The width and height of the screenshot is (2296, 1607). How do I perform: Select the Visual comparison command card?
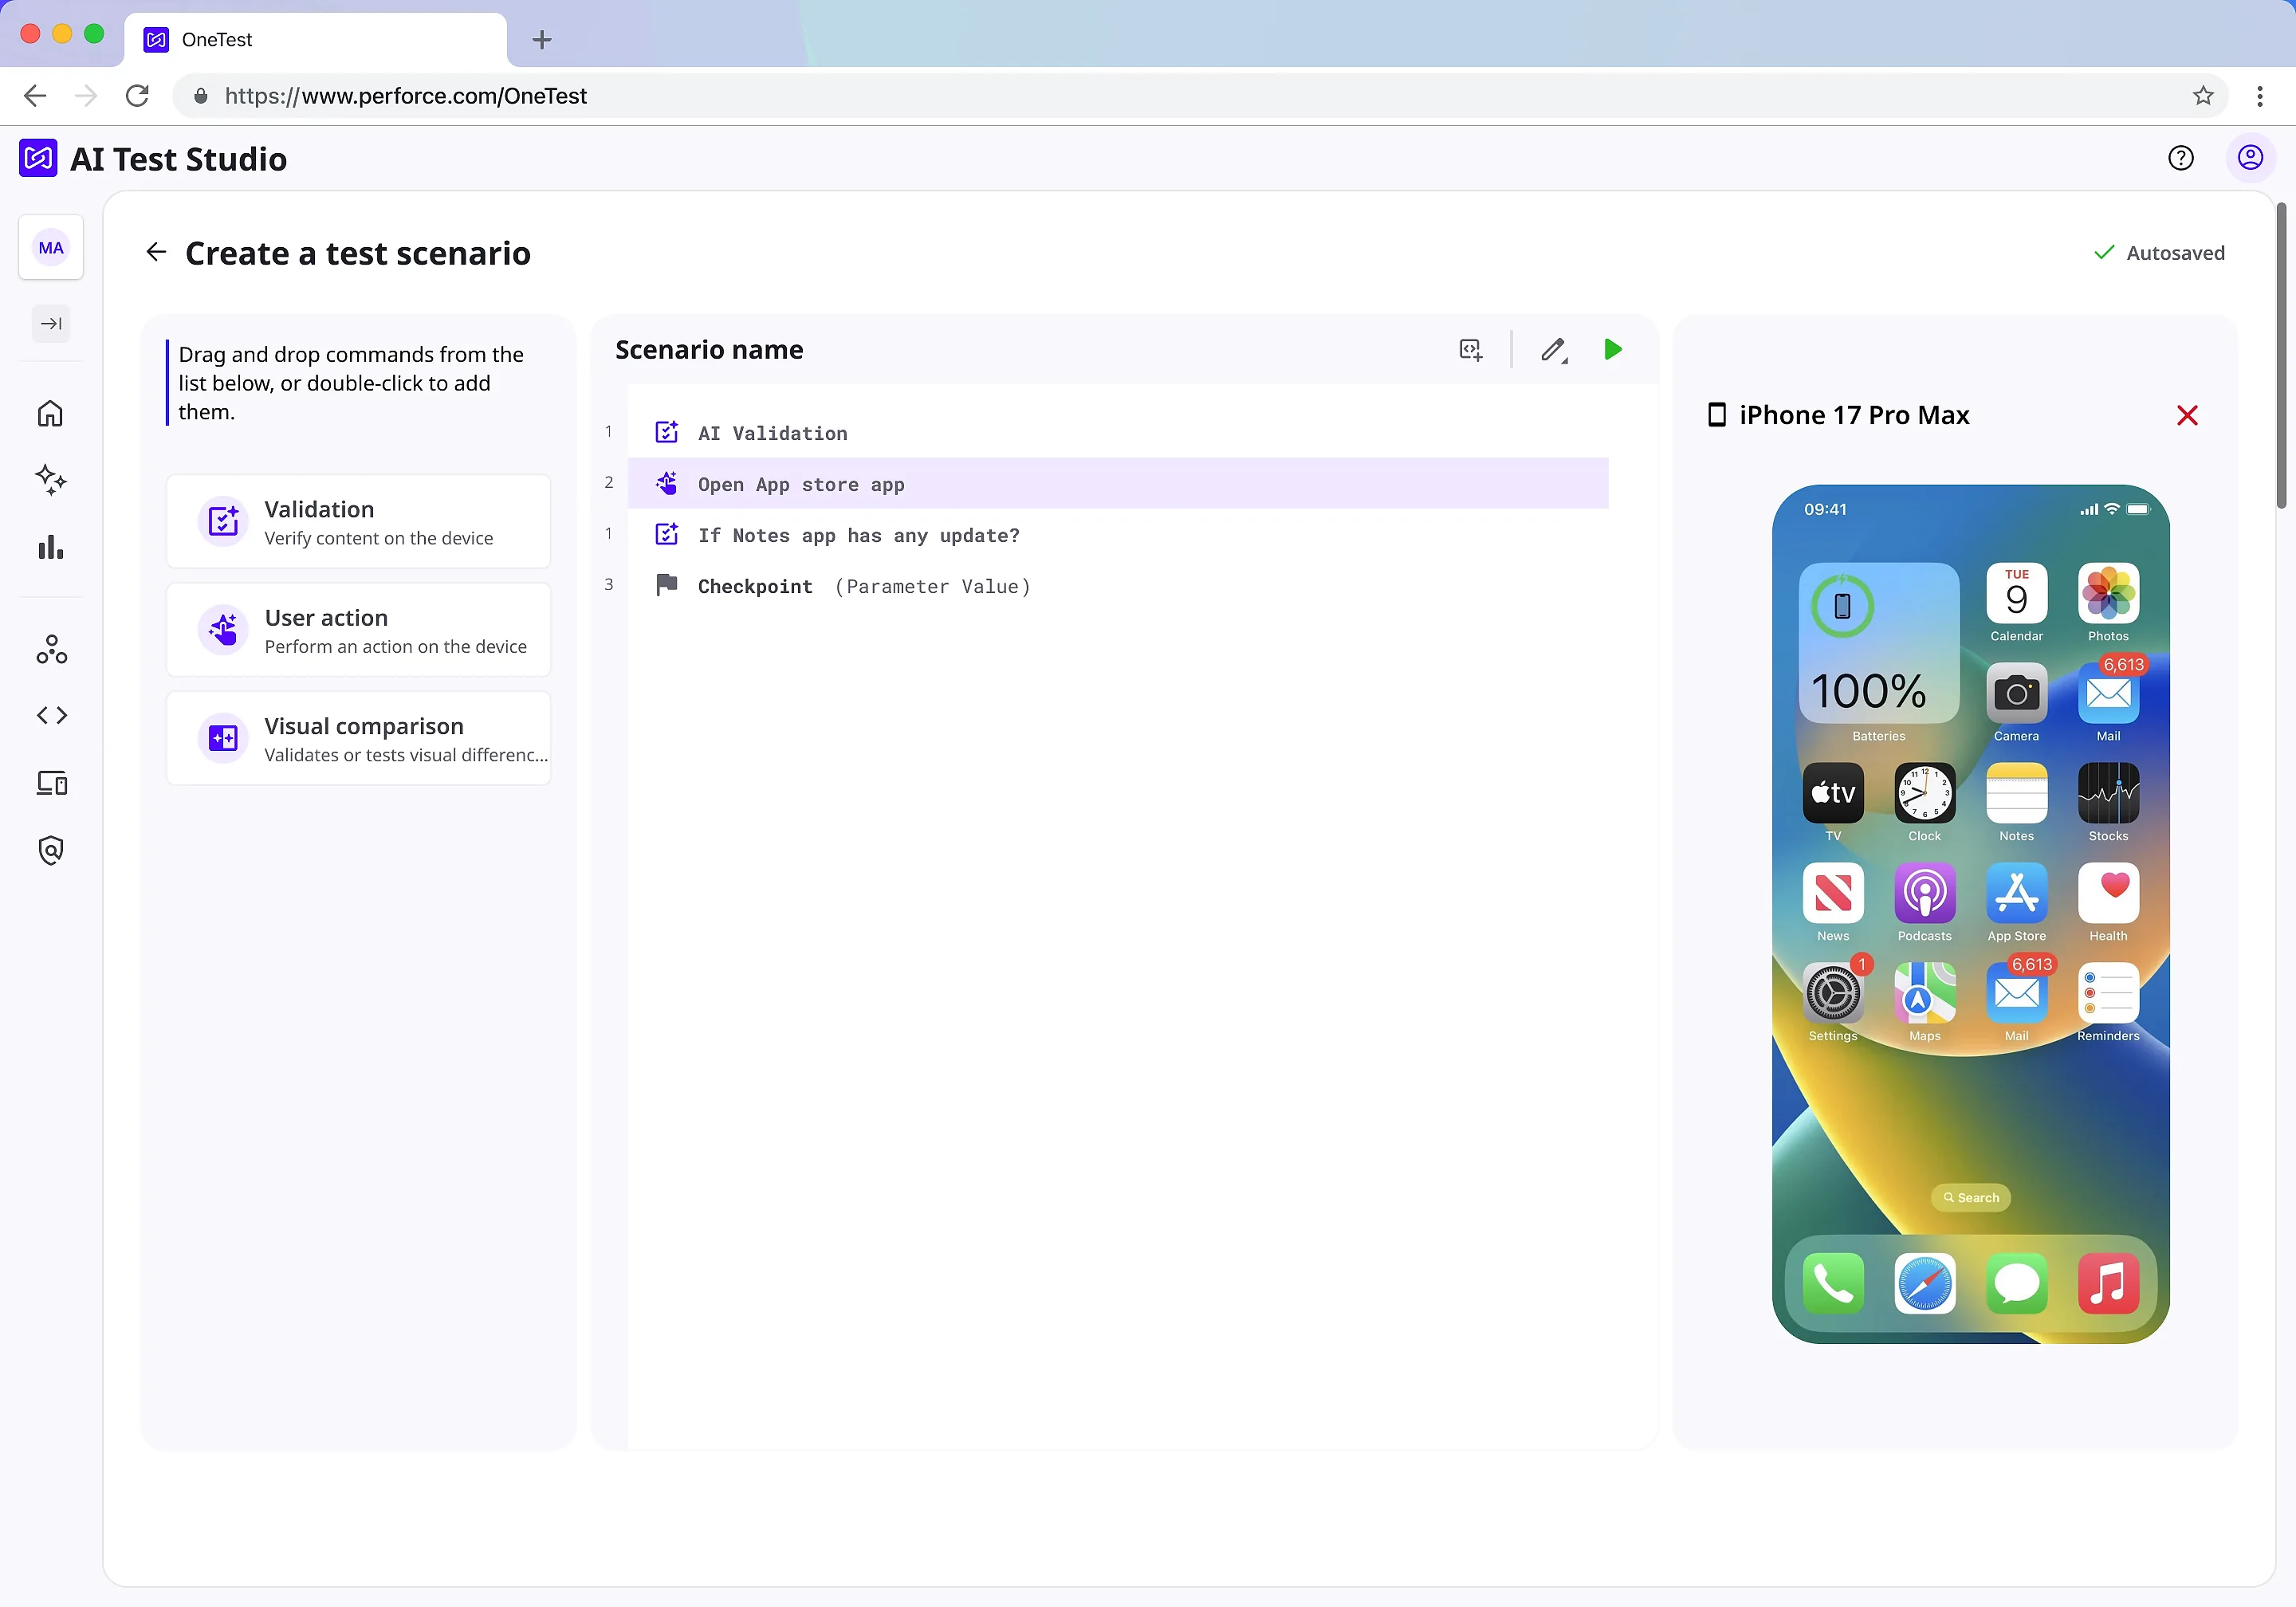coord(359,738)
